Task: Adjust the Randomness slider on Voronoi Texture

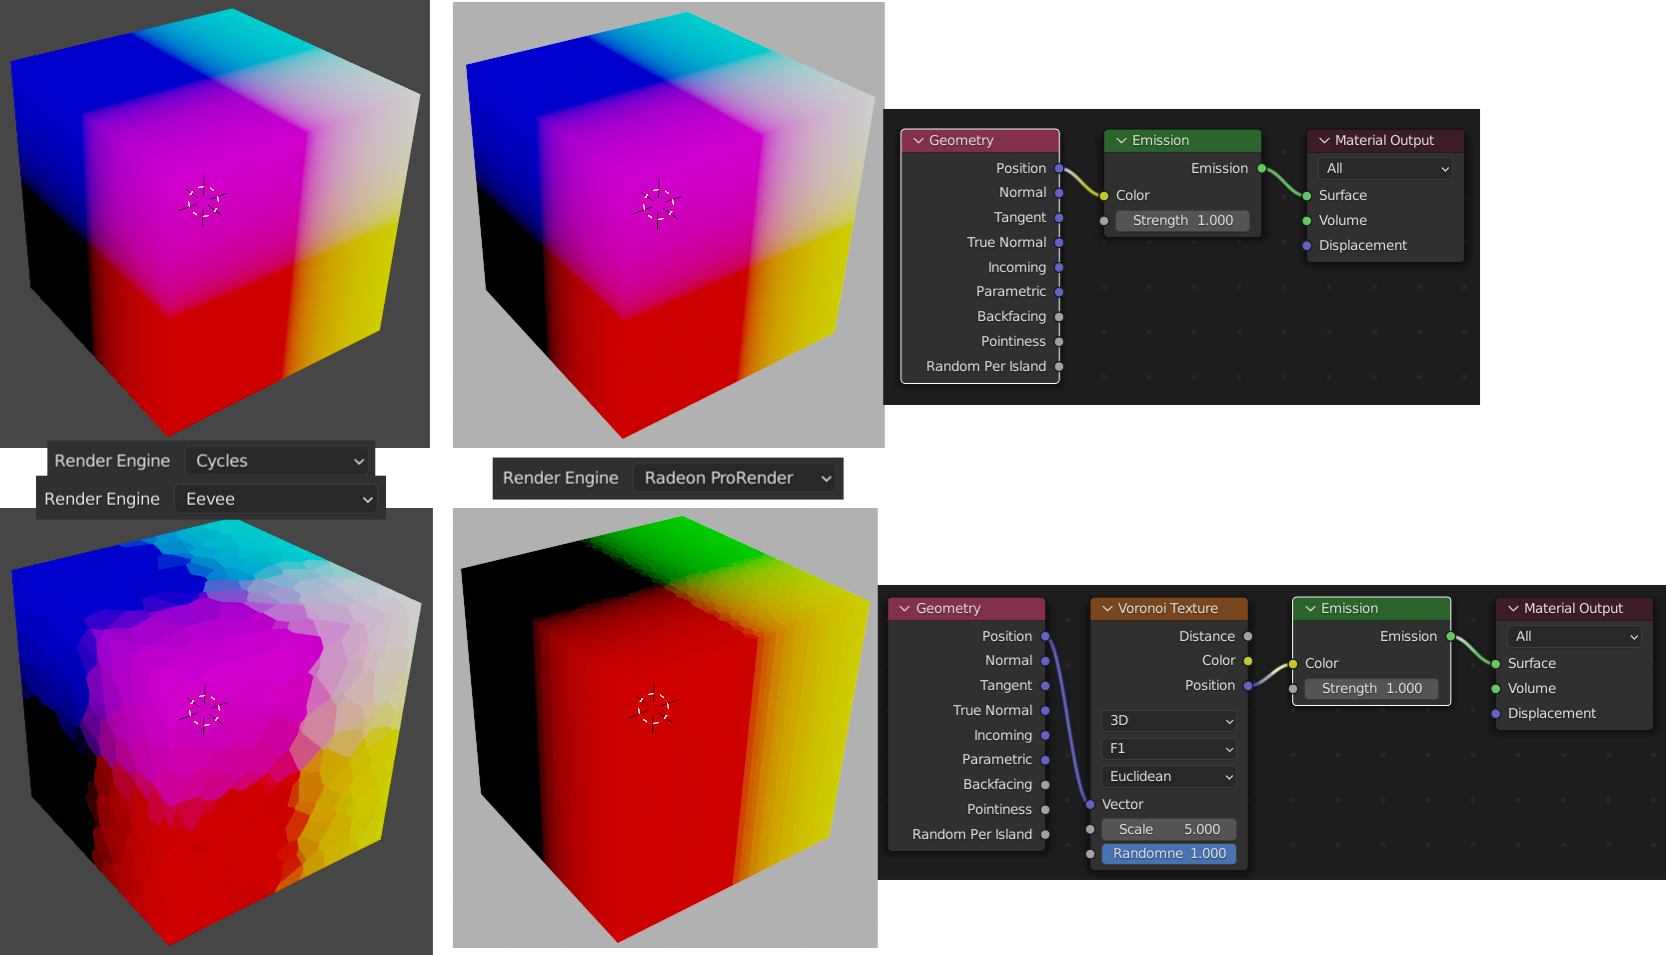Action: 1168,853
